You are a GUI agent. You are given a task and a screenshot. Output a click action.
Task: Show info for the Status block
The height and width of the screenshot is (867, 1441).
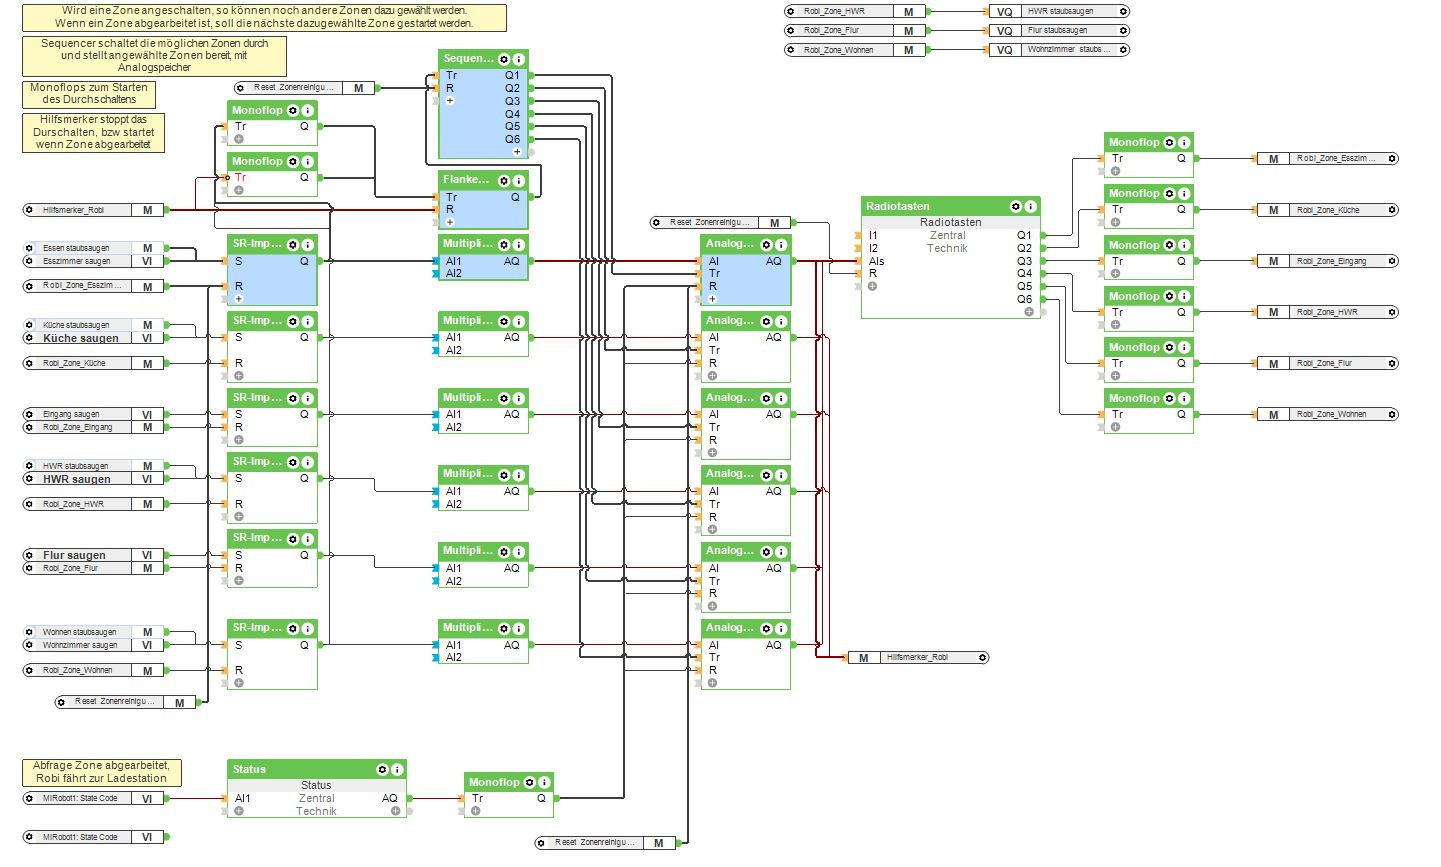pyautogui.click(x=396, y=769)
